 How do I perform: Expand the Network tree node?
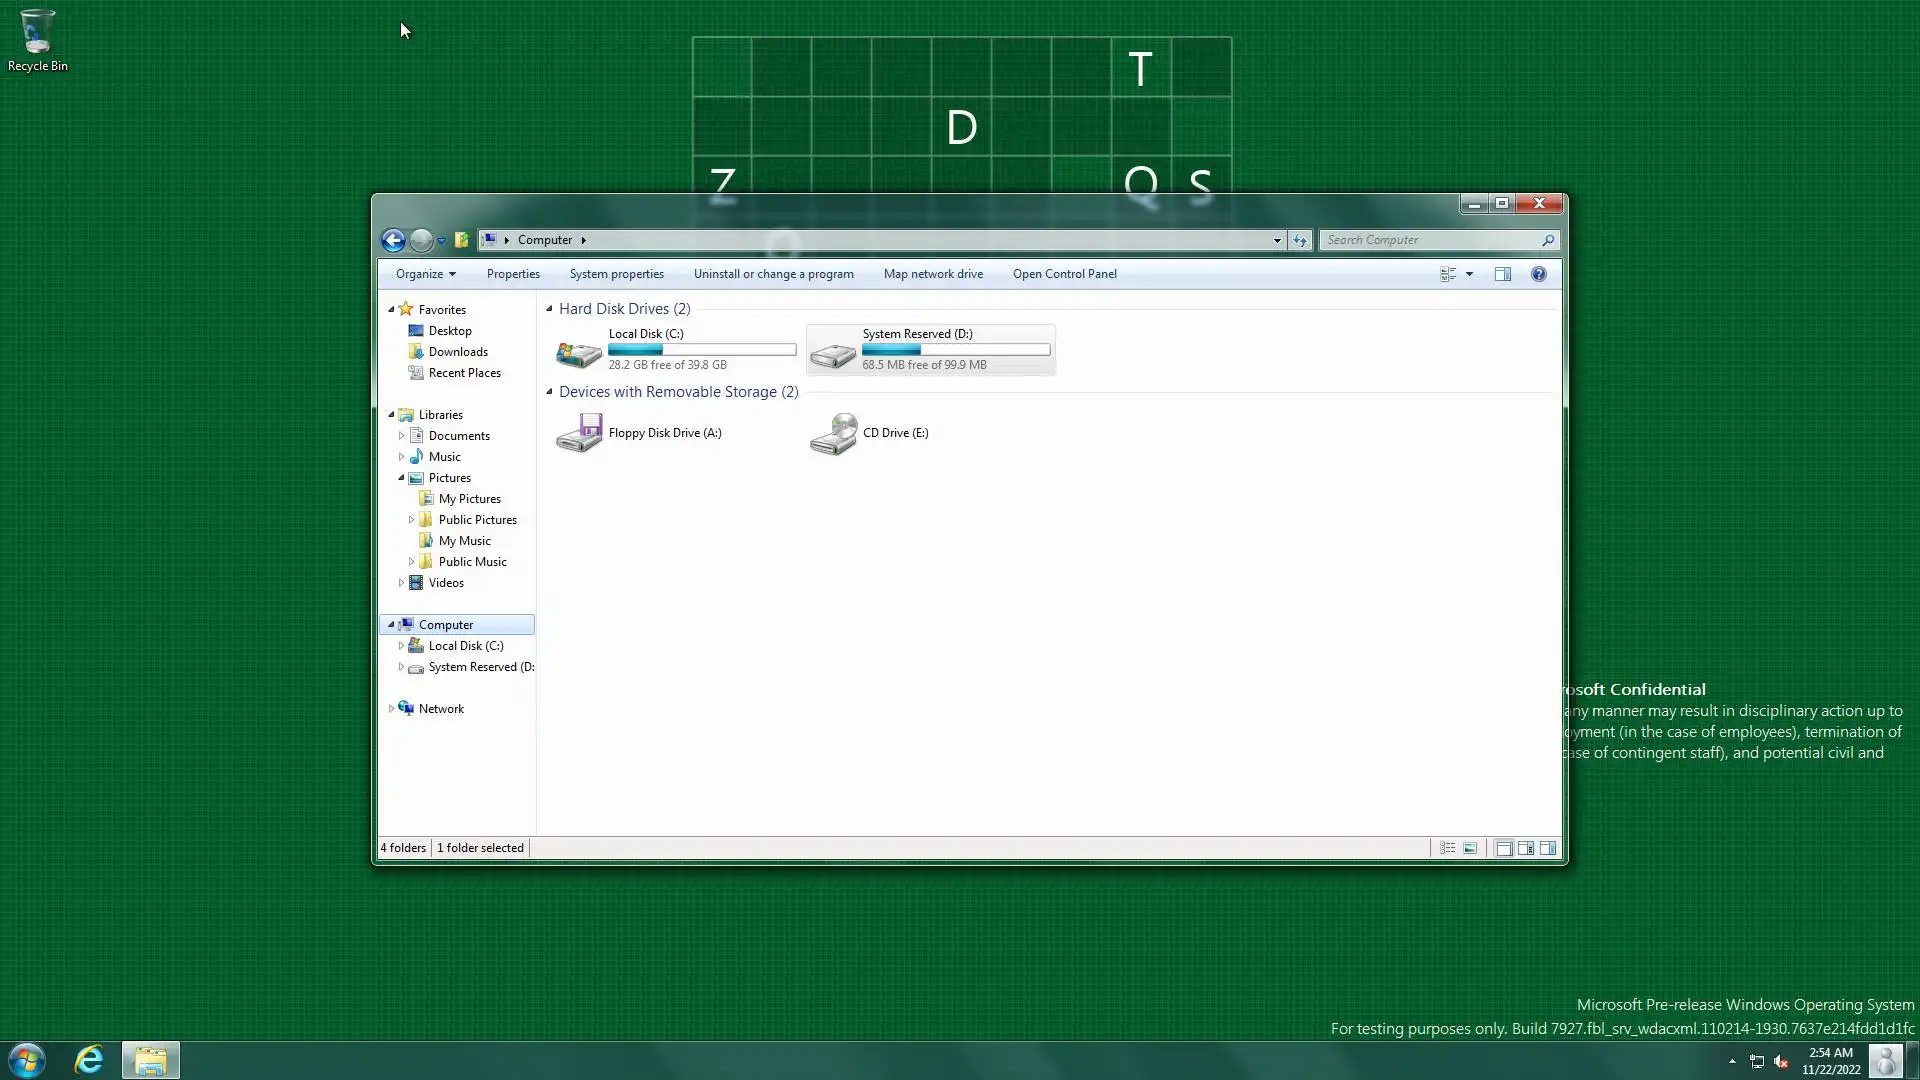(391, 709)
